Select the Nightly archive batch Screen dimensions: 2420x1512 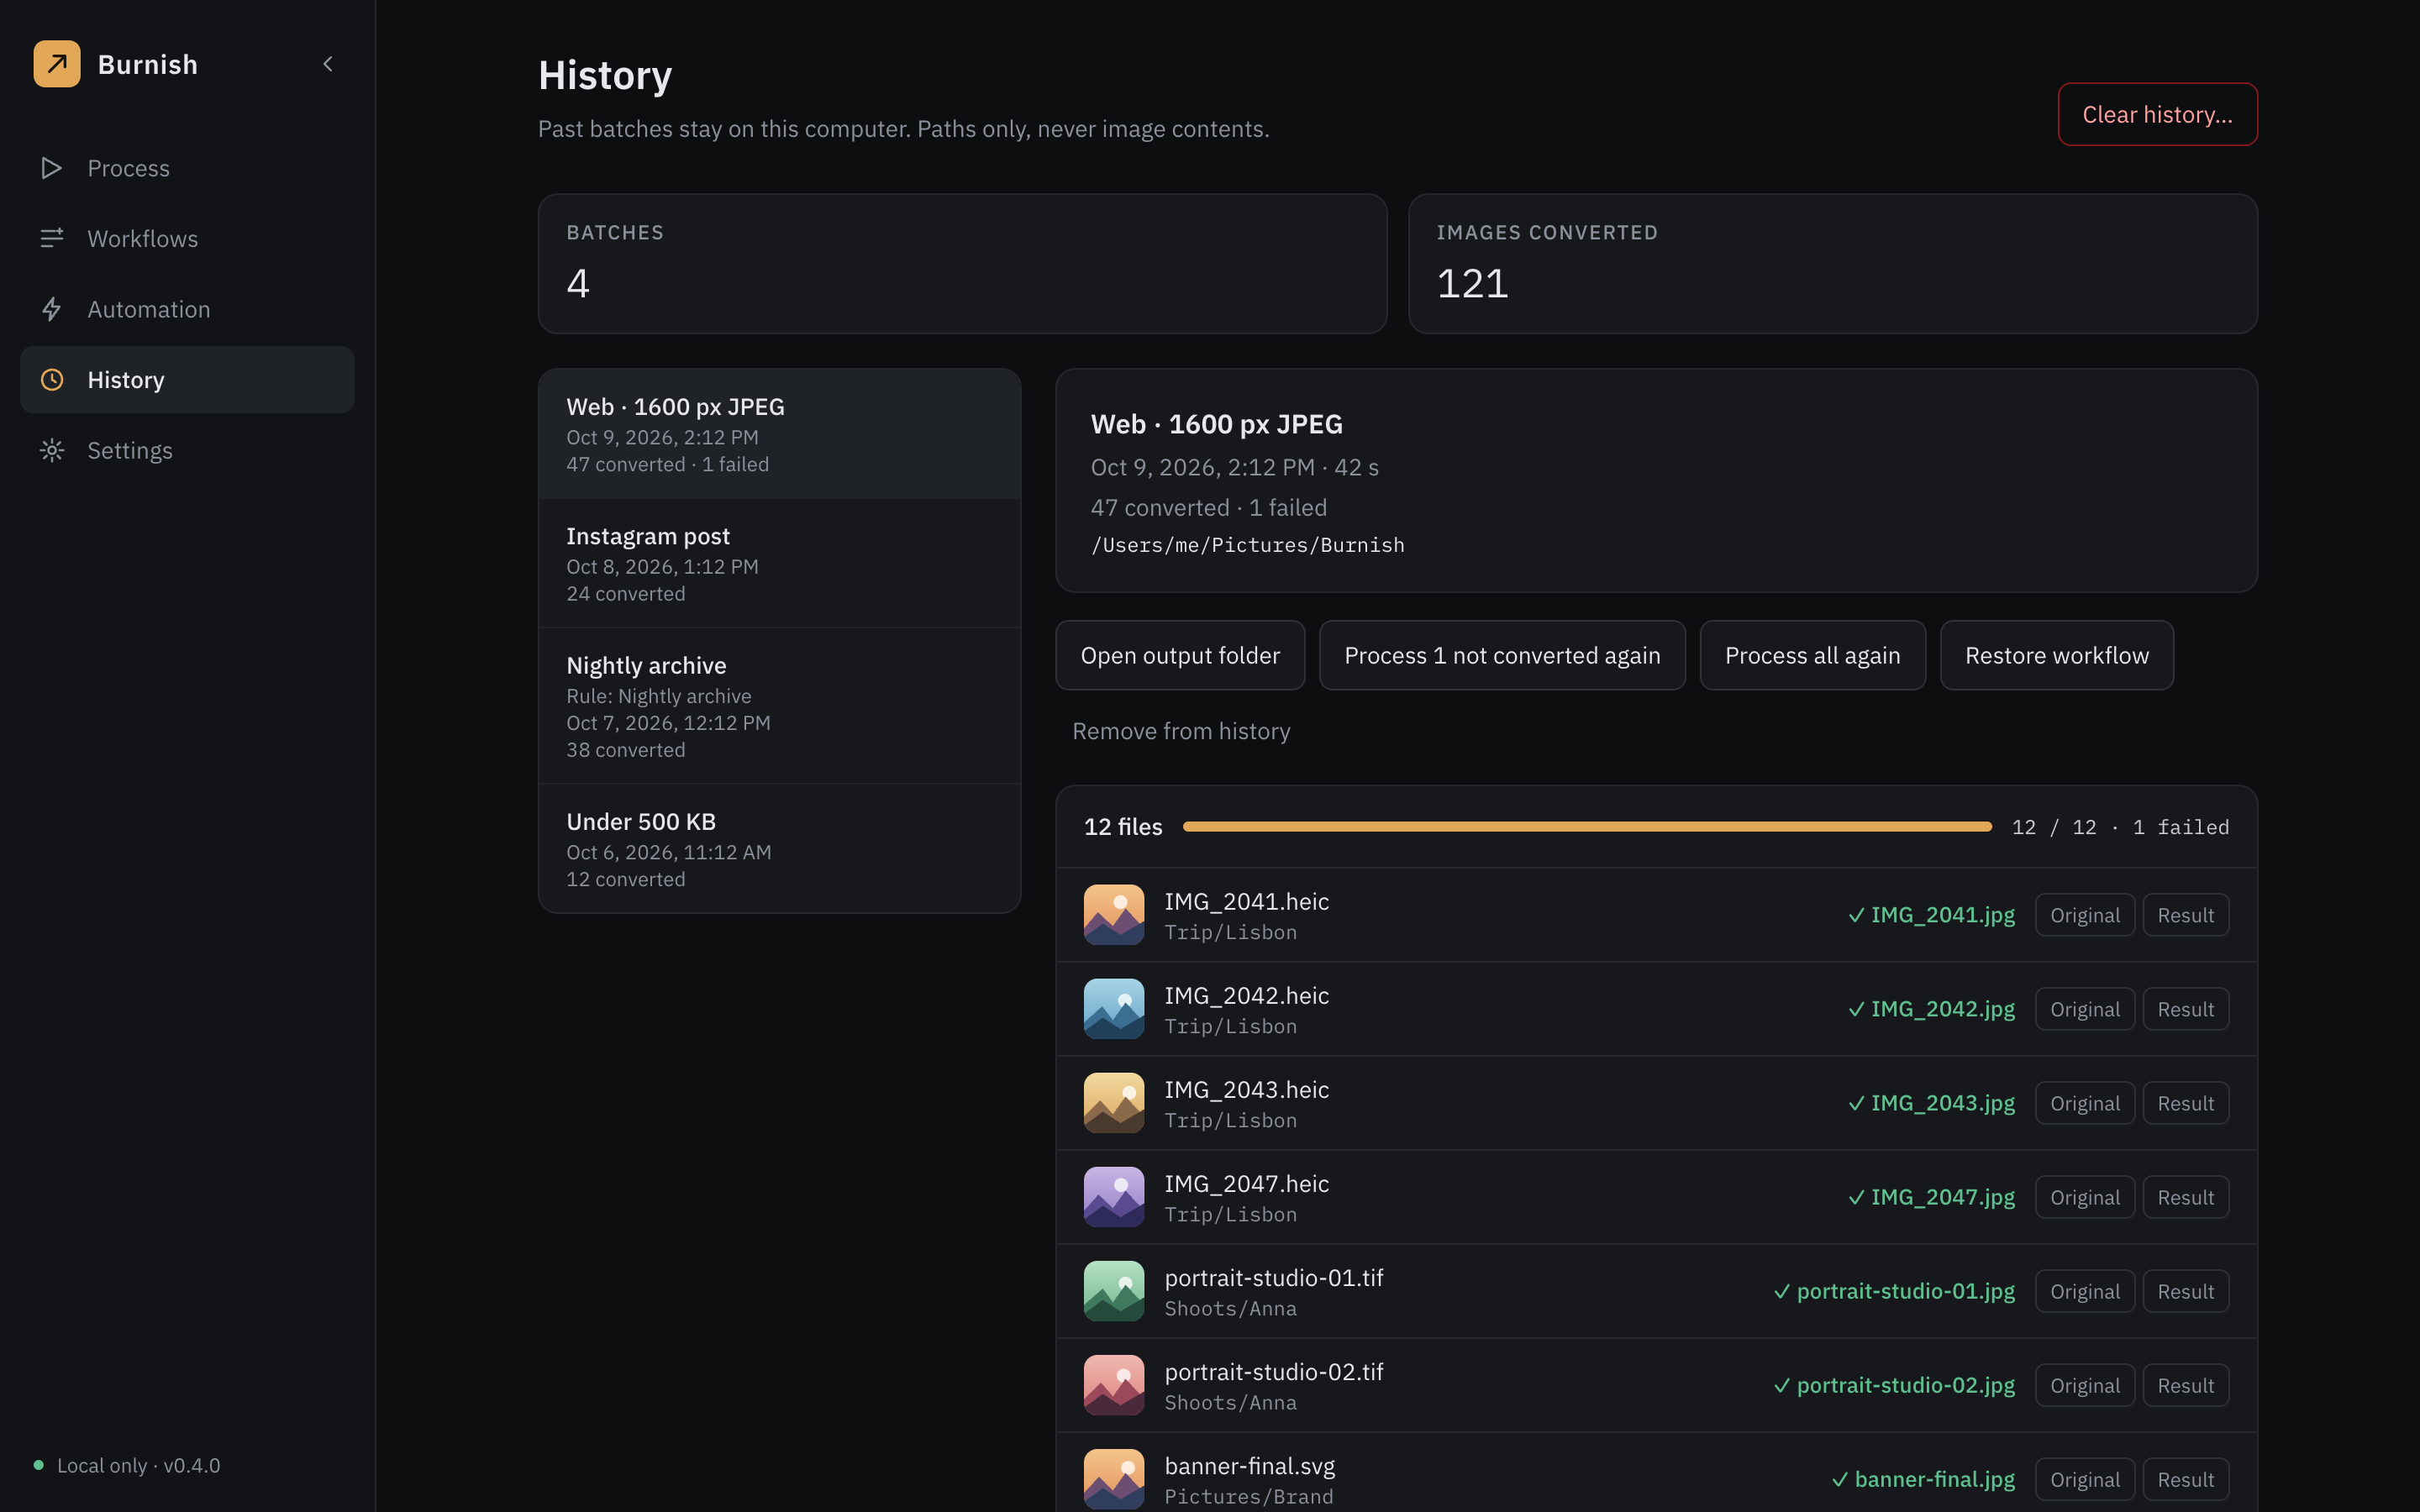(779, 706)
